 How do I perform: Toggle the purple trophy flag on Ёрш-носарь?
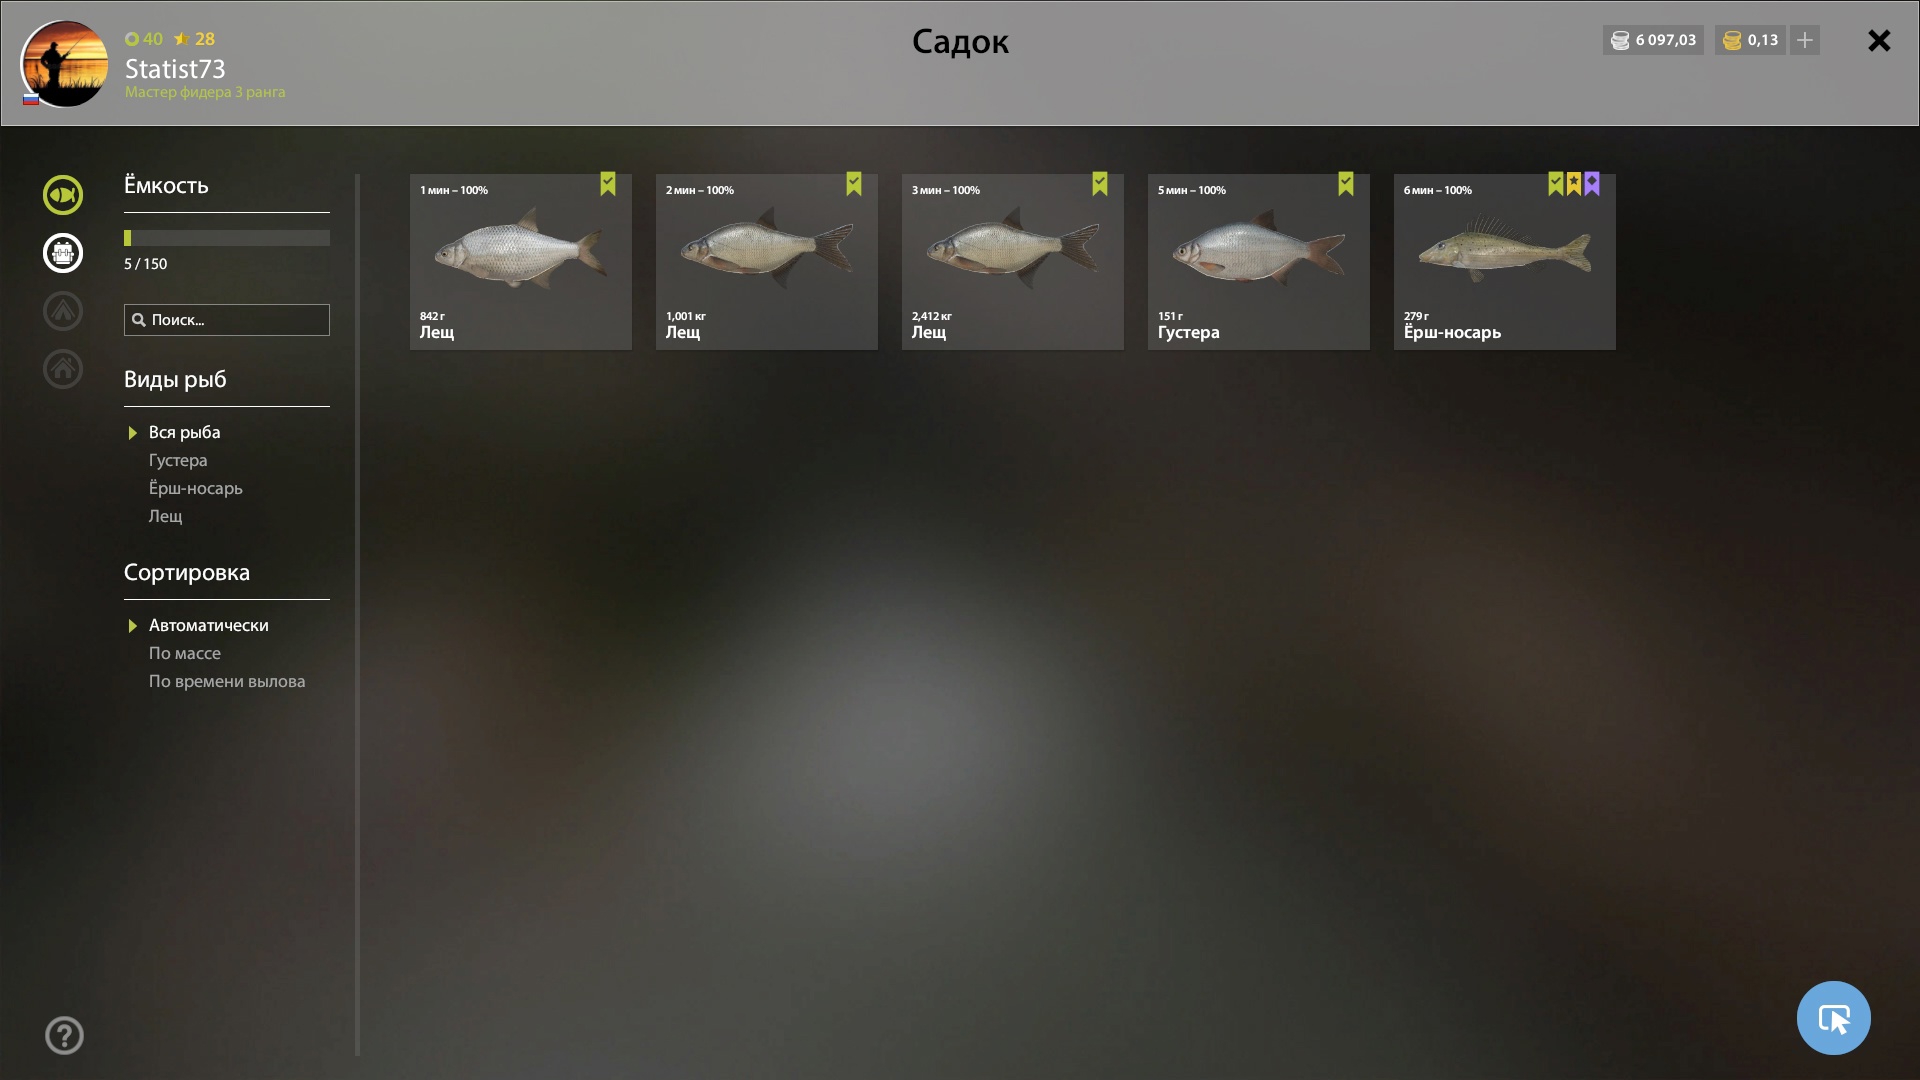click(1592, 183)
